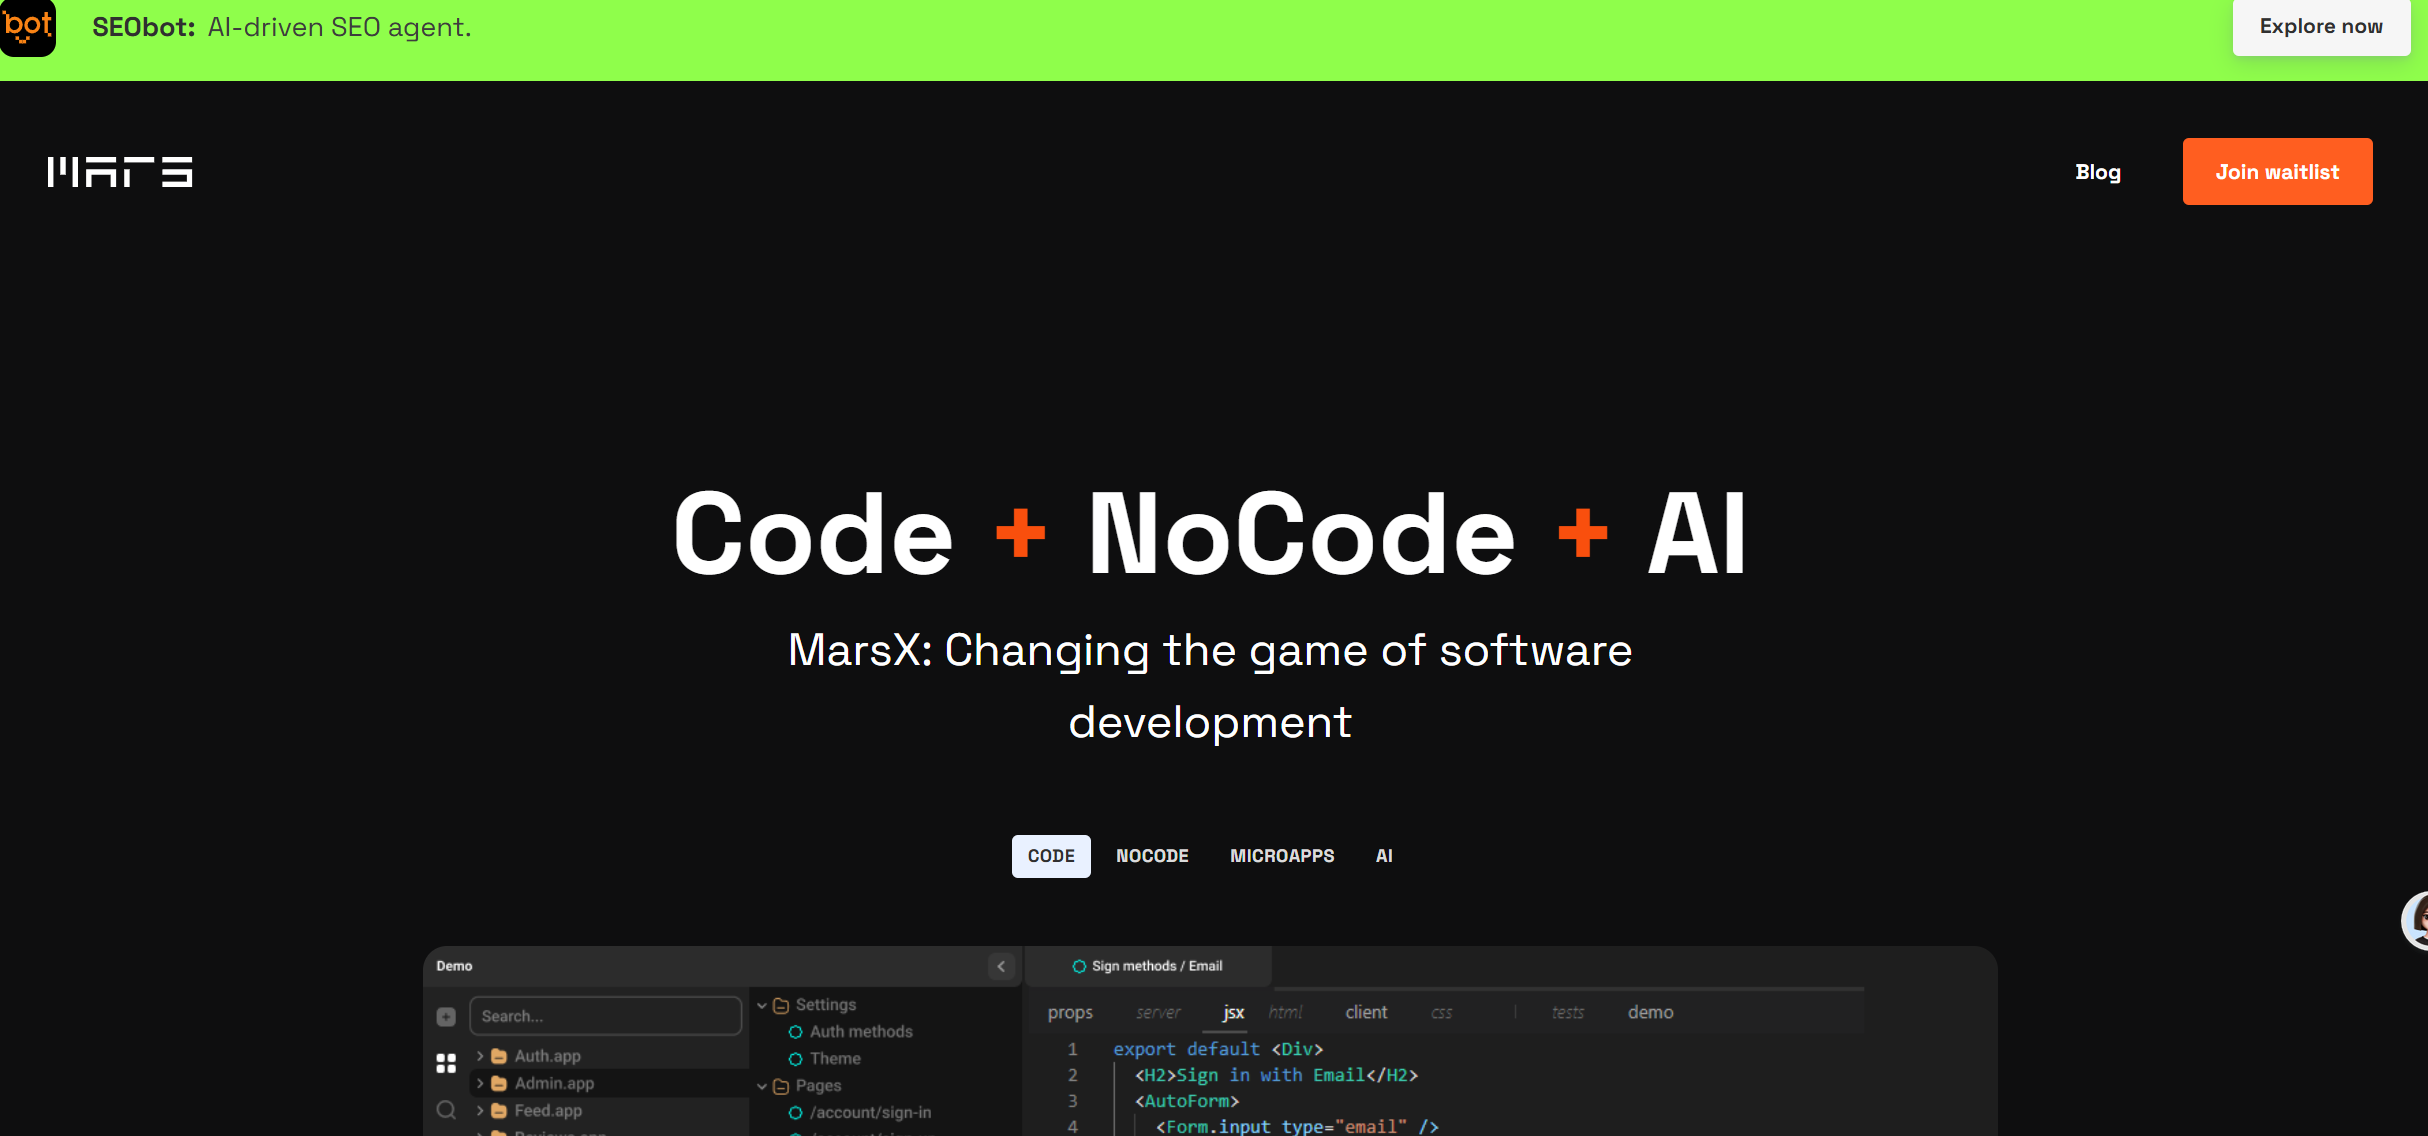
Task: Collapse the Pages folder chevron
Action: click(762, 1086)
